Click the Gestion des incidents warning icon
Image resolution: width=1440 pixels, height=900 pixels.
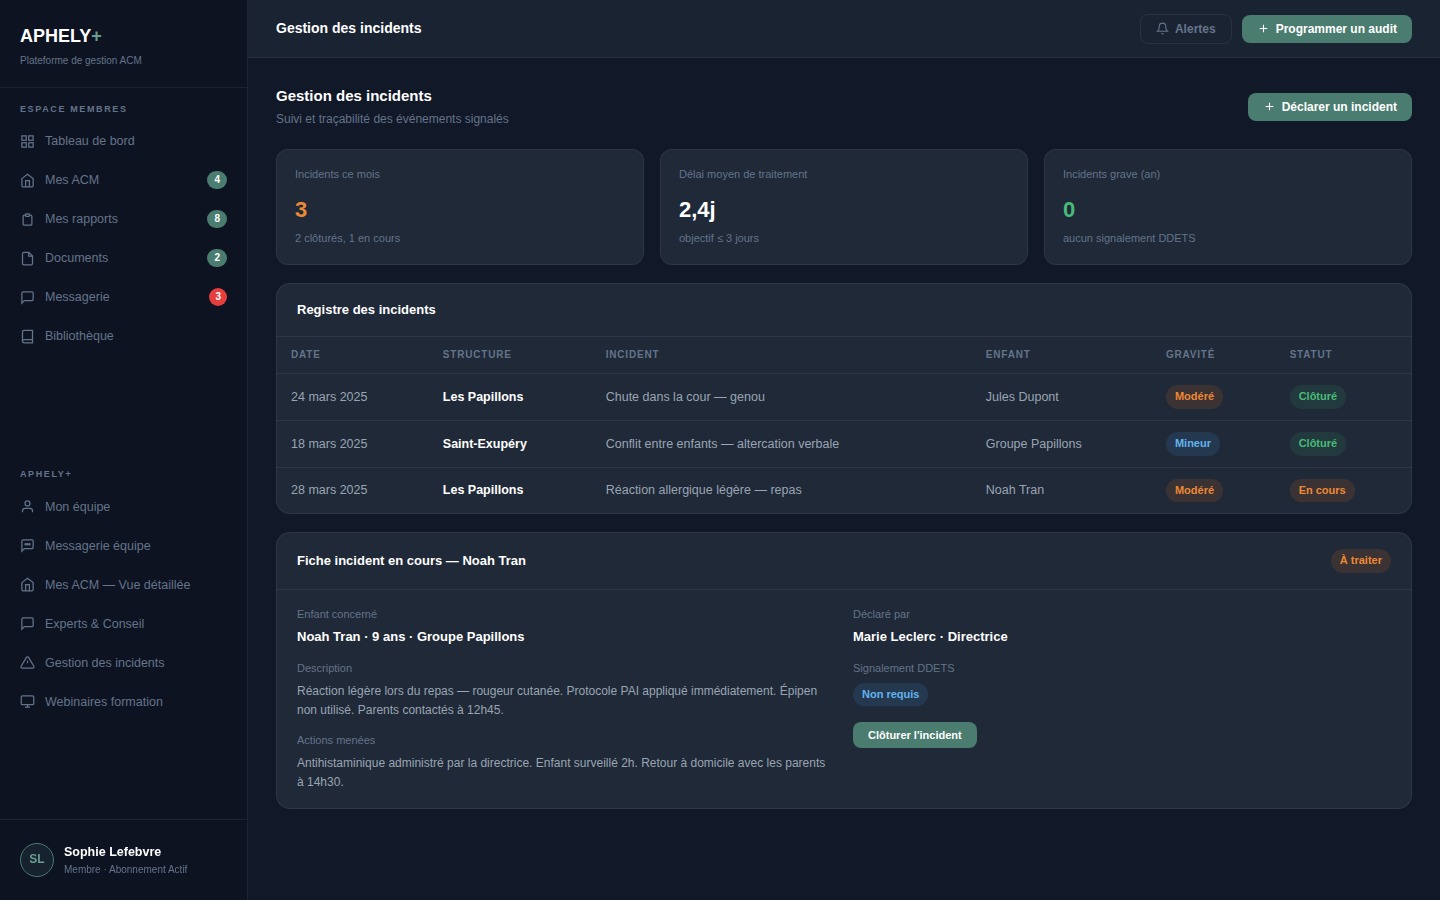tap(27, 663)
